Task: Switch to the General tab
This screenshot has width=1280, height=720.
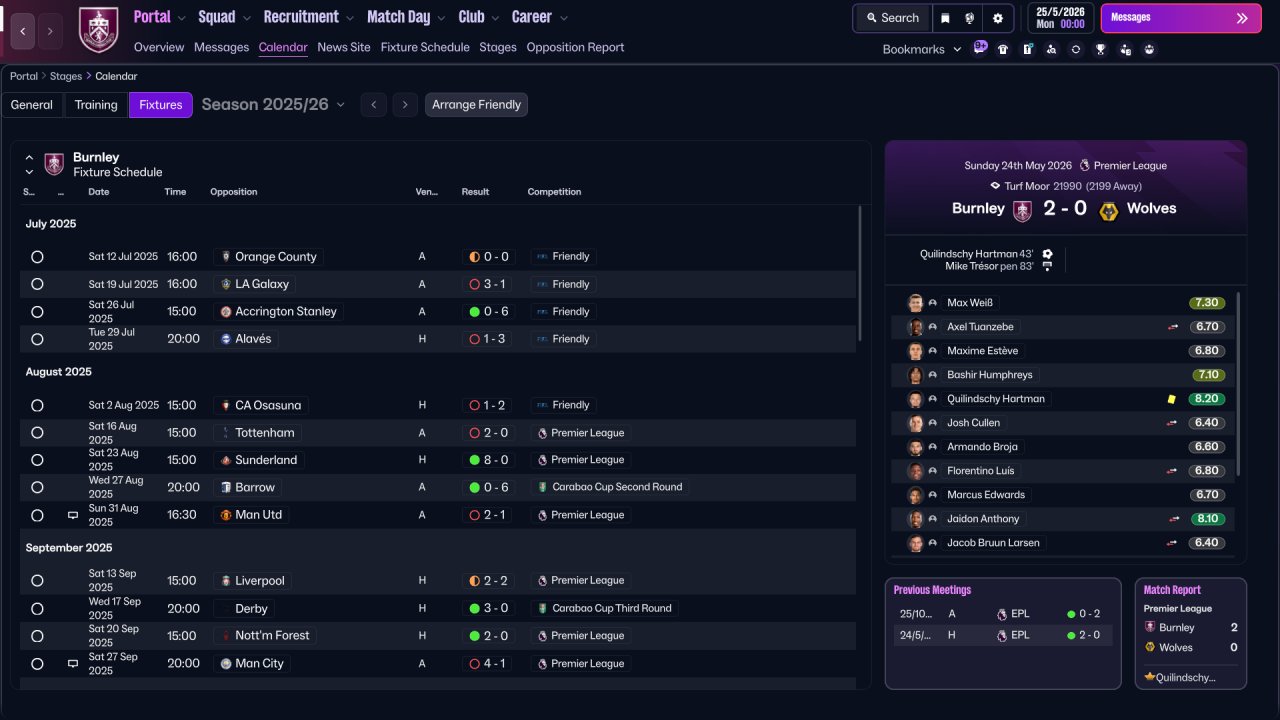Action: pos(32,105)
